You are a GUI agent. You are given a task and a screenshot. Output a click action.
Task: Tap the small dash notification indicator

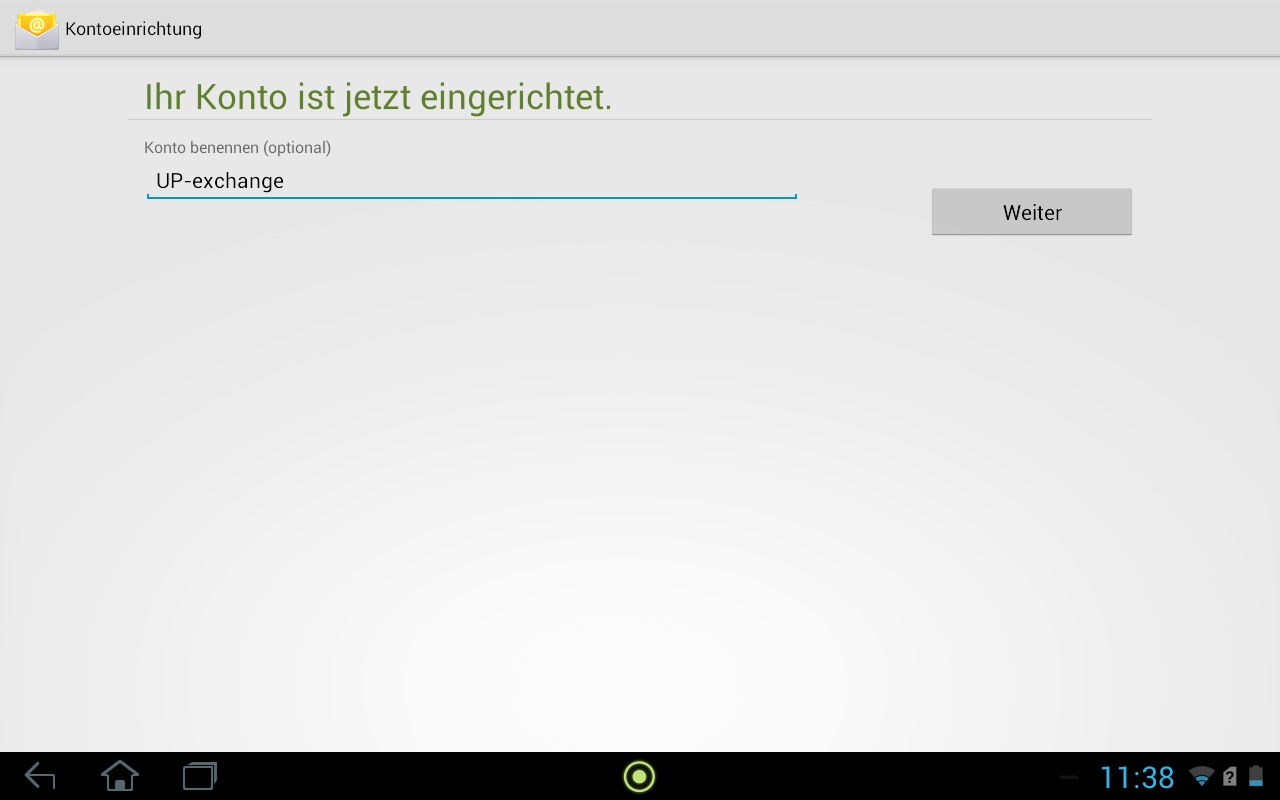1069,777
